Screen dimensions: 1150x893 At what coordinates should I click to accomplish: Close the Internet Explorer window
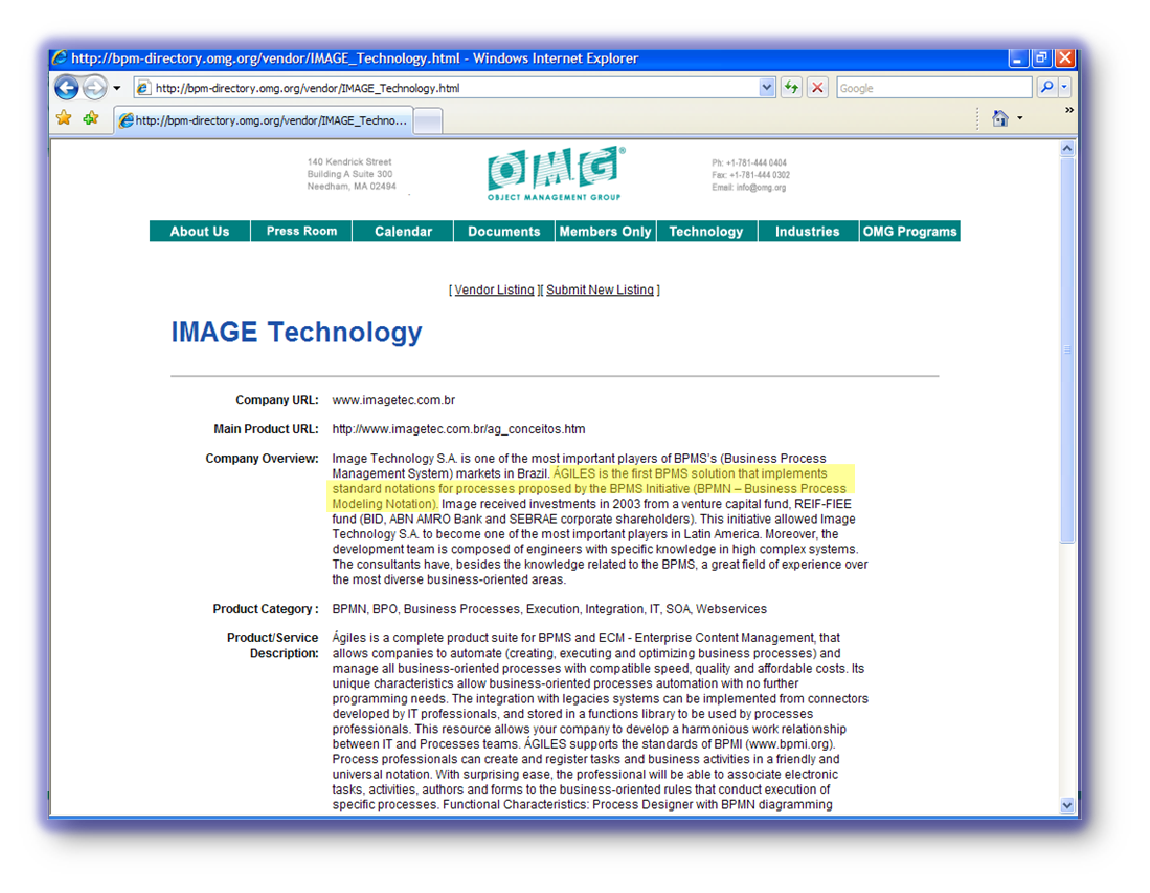coord(1065,58)
